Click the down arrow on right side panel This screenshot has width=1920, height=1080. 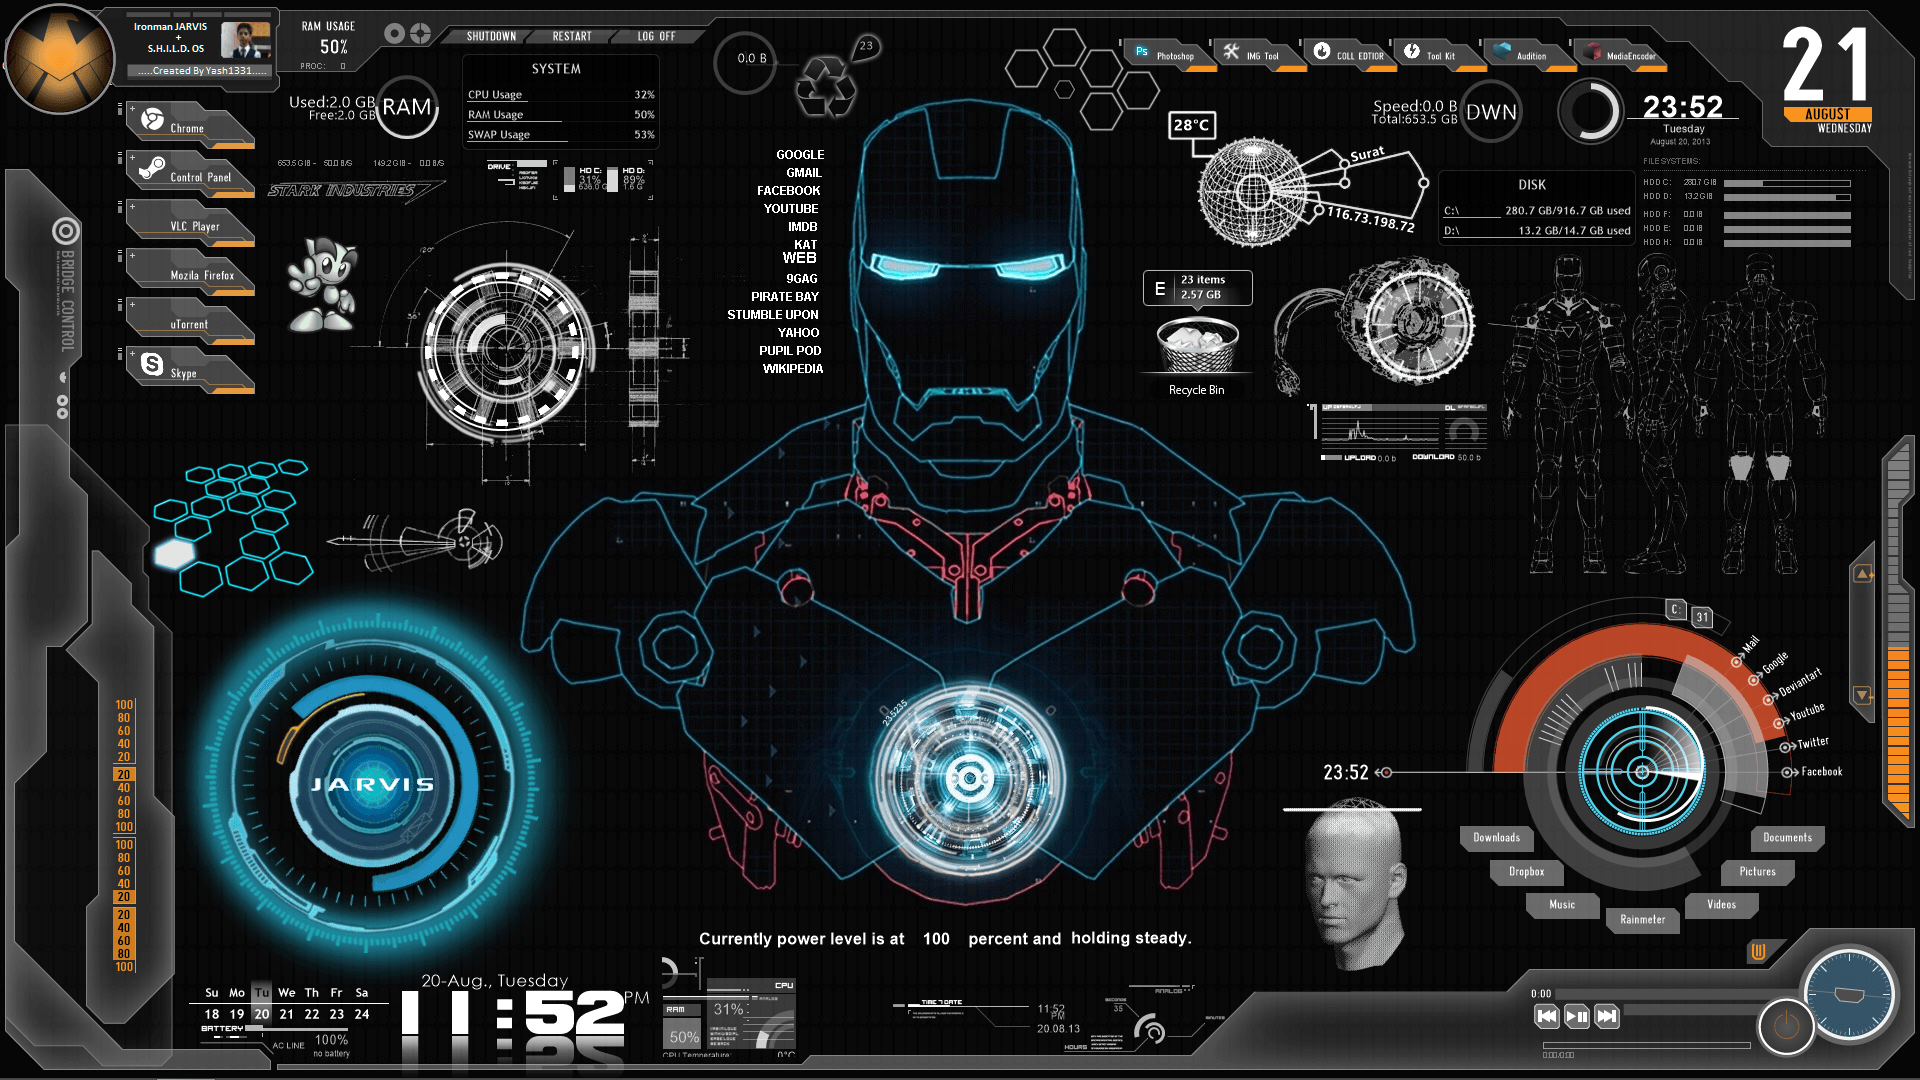1863,695
